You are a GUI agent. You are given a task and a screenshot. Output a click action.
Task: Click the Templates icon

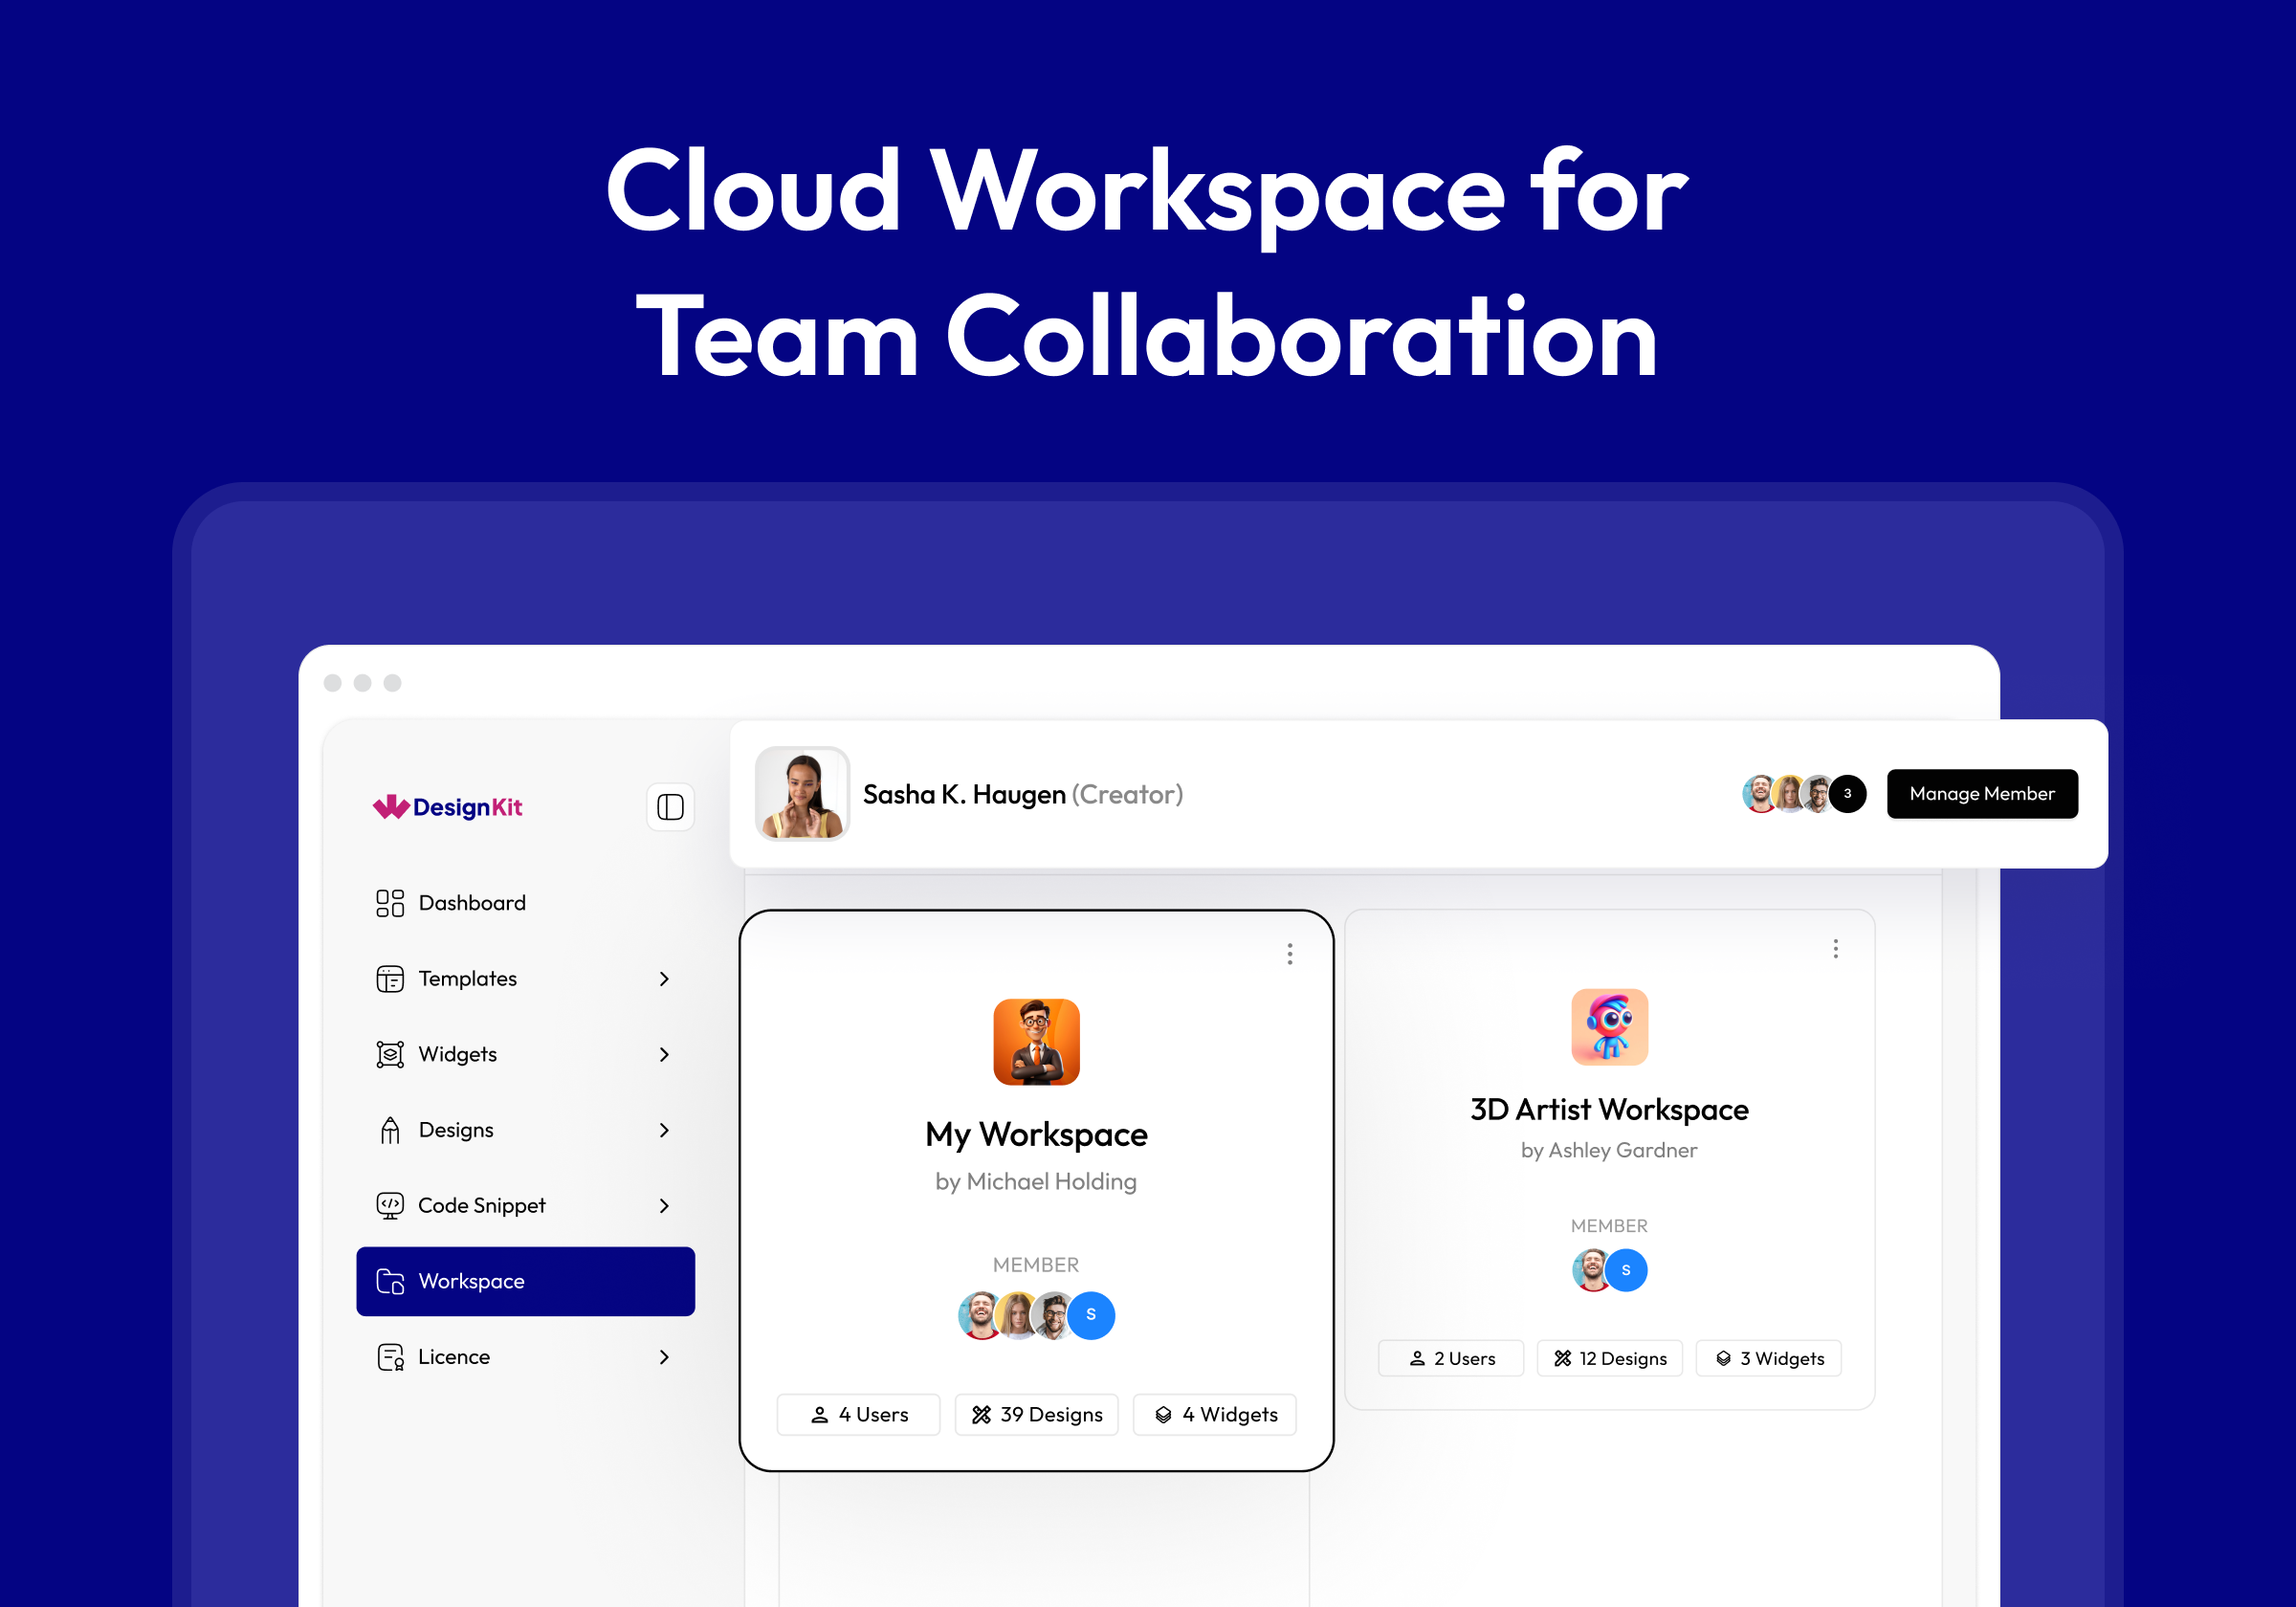click(x=390, y=978)
